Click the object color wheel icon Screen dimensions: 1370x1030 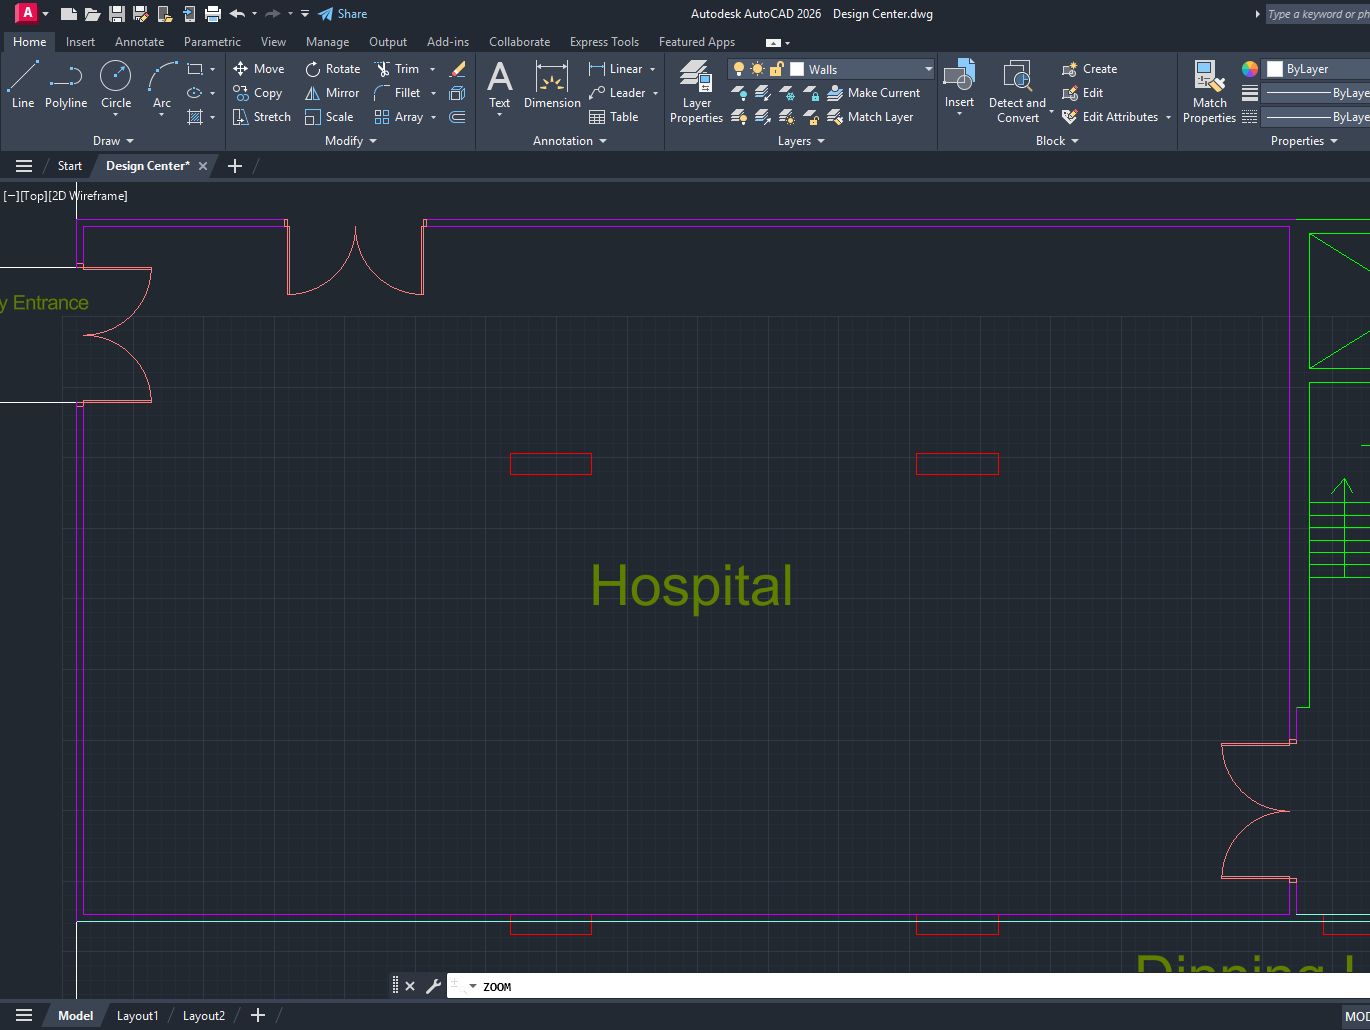tap(1250, 69)
